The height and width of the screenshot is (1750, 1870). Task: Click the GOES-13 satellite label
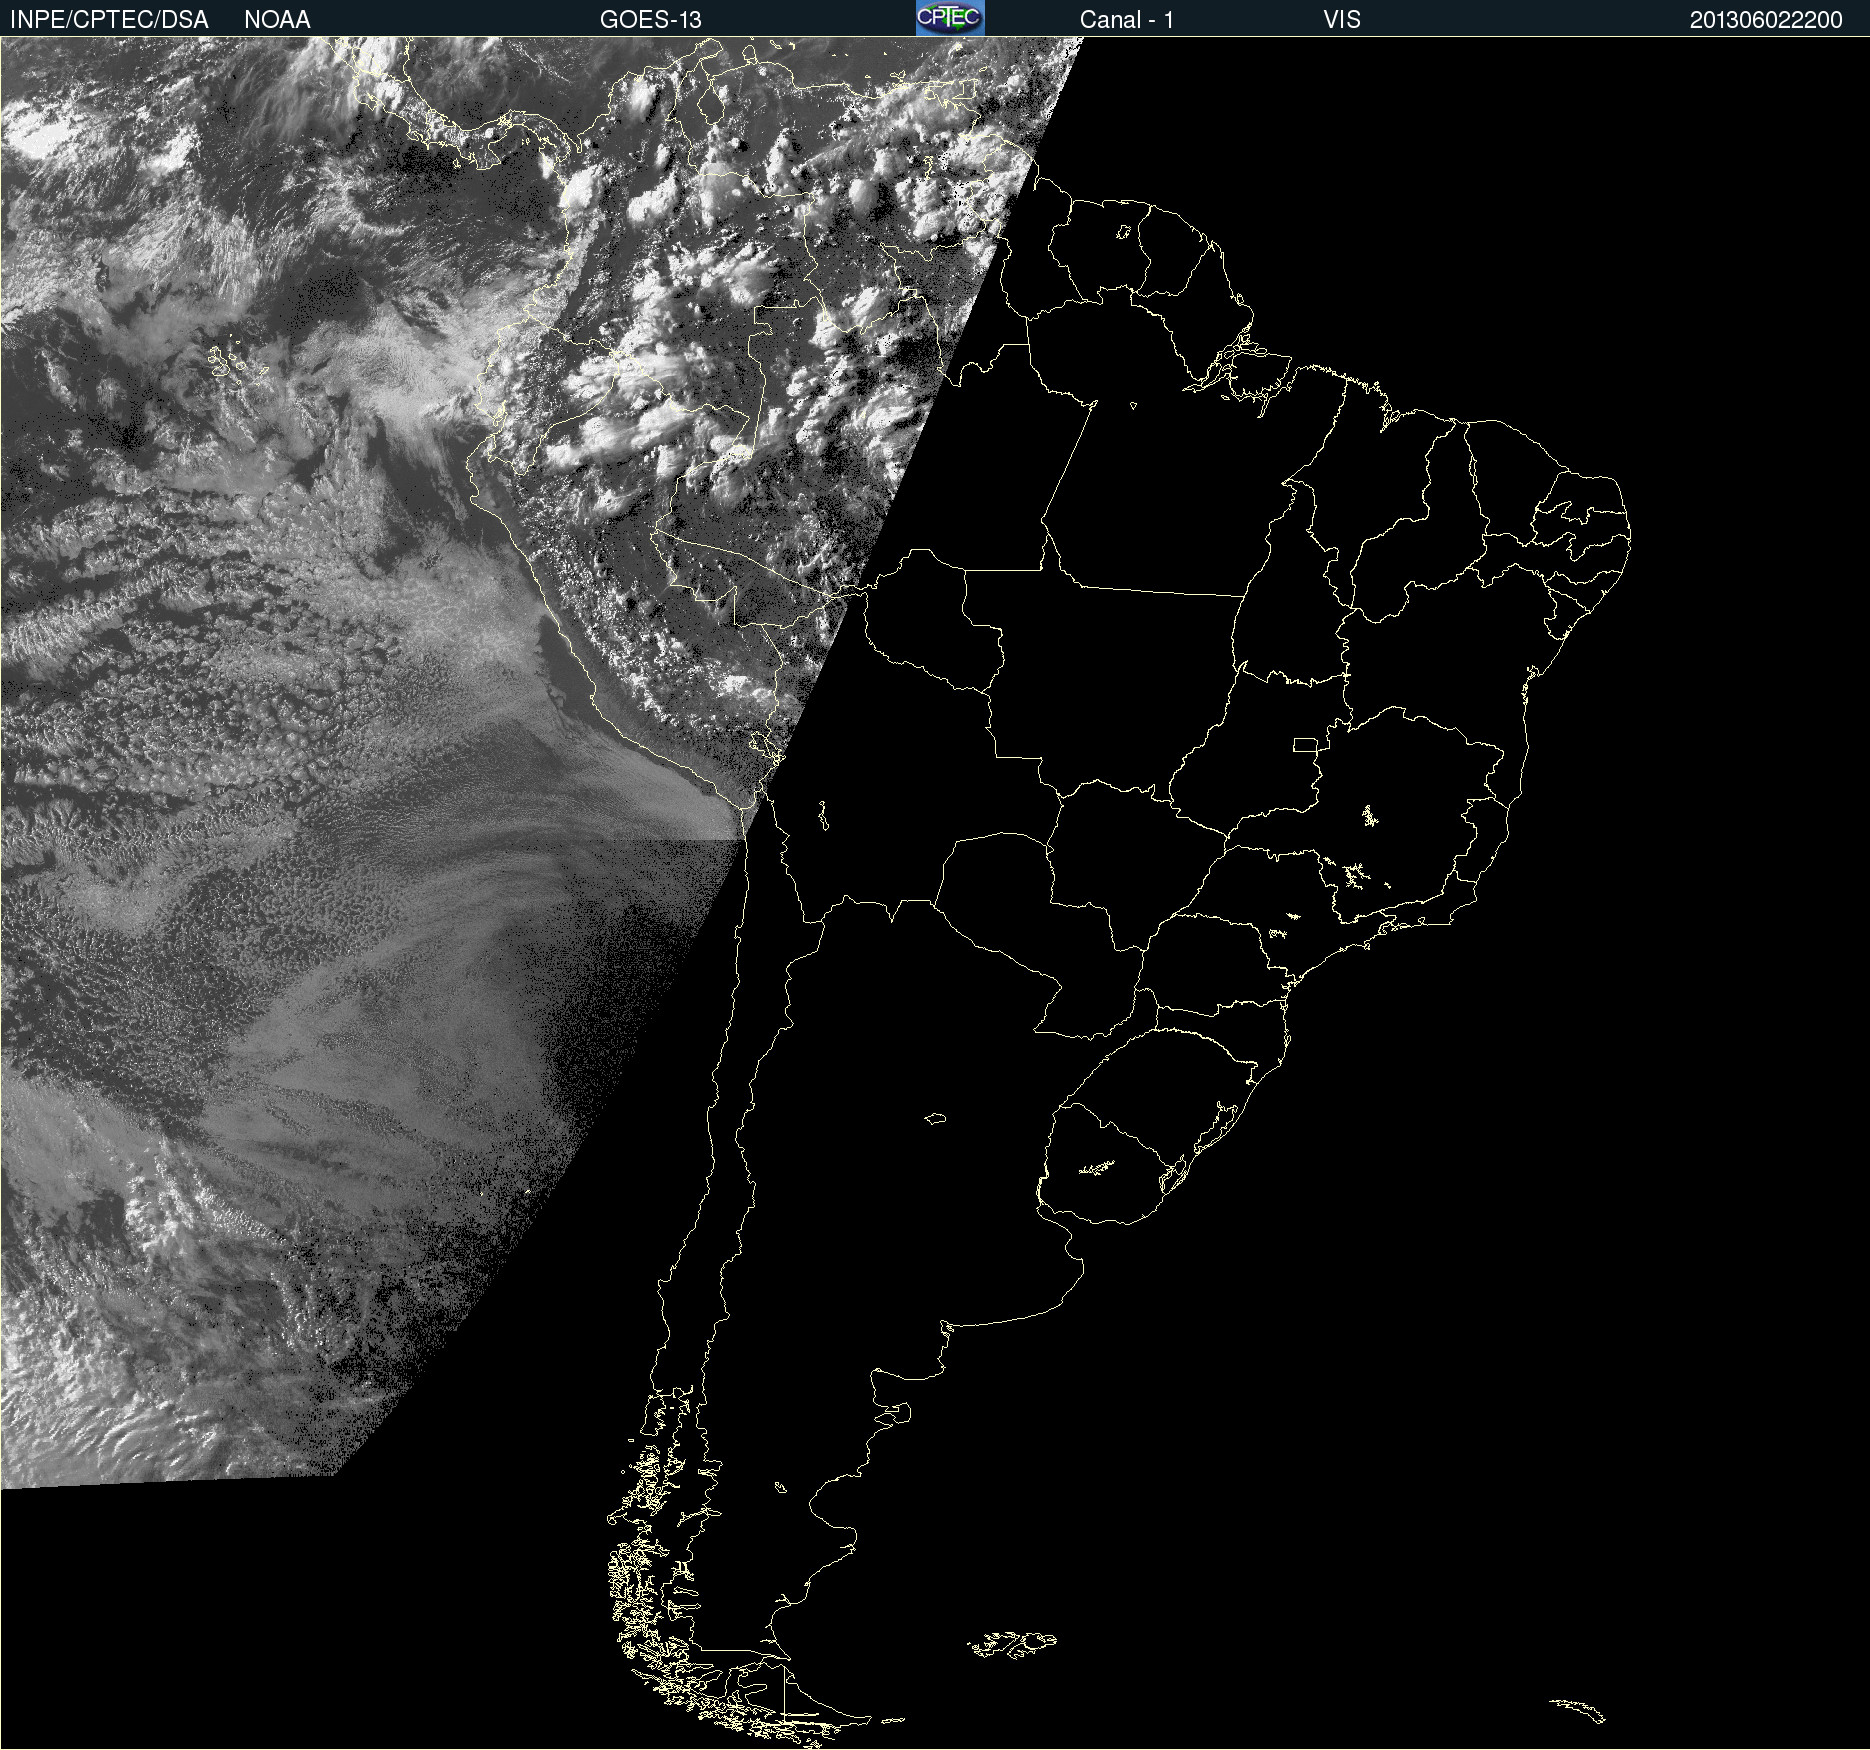click(x=651, y=20)
